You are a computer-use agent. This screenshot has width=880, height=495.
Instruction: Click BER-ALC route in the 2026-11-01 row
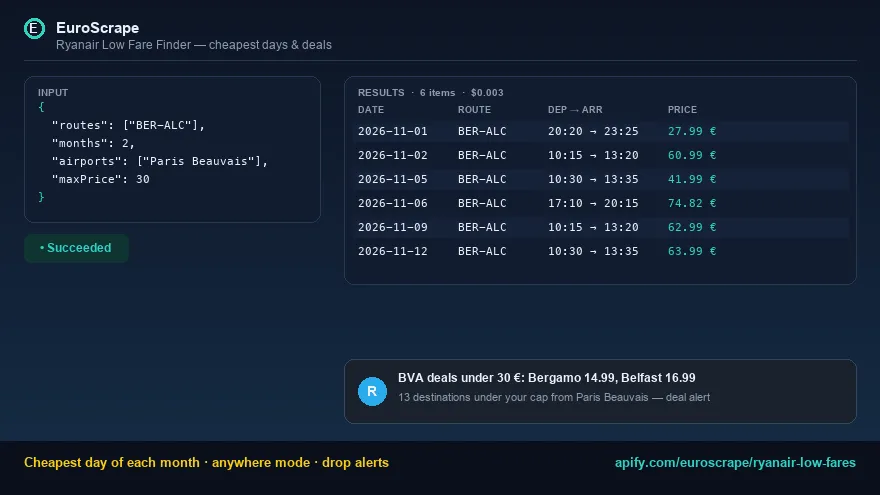click(x=482, y=131)
